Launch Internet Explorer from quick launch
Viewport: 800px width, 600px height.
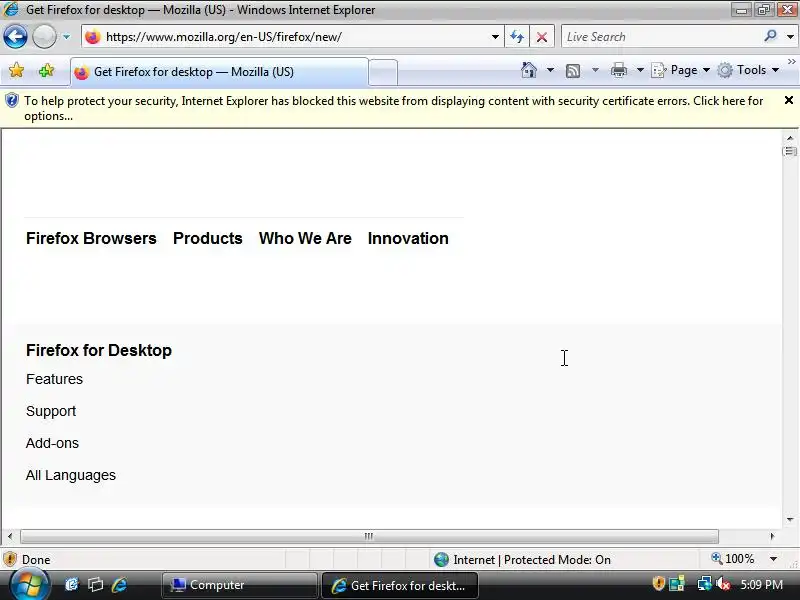pyautogui.click(x=119, y=585)
